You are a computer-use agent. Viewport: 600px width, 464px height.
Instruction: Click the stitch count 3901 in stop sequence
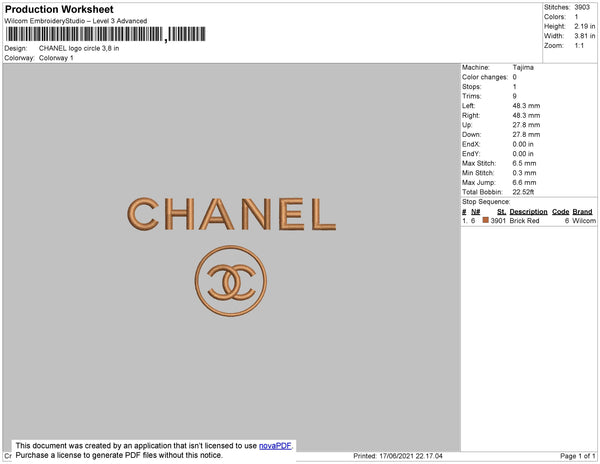(x=498, y=221)
